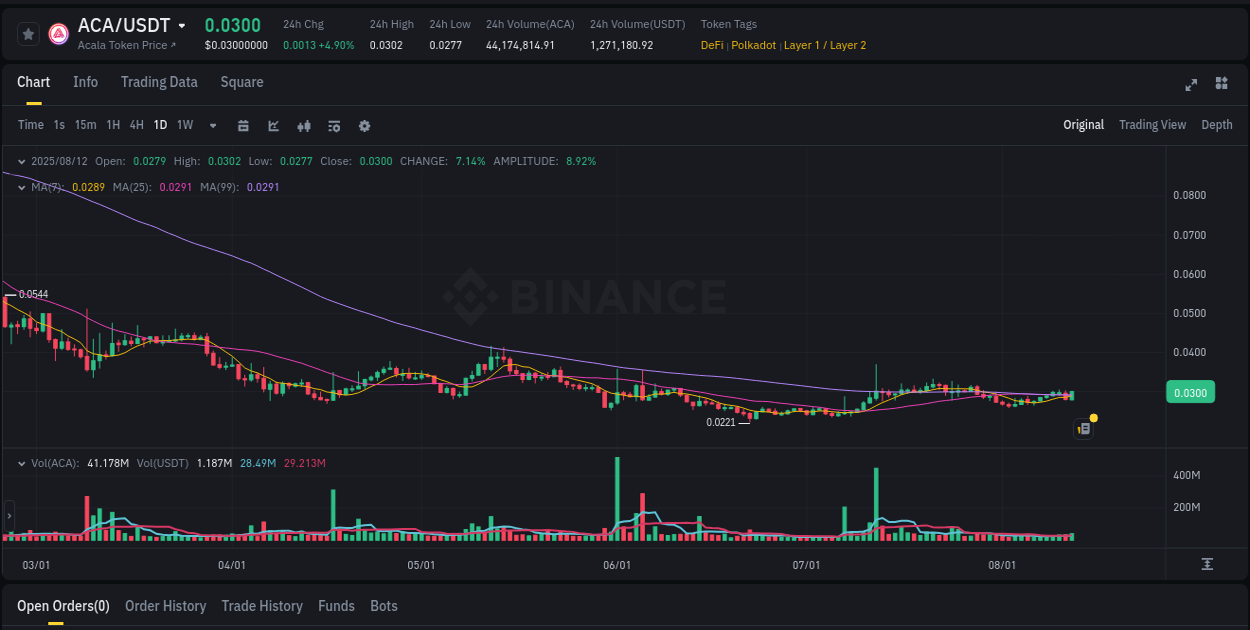Viewport: 1250px width, 630px height.
Task: Click the calendar date-range icon
Action: [x=243, y=126]
